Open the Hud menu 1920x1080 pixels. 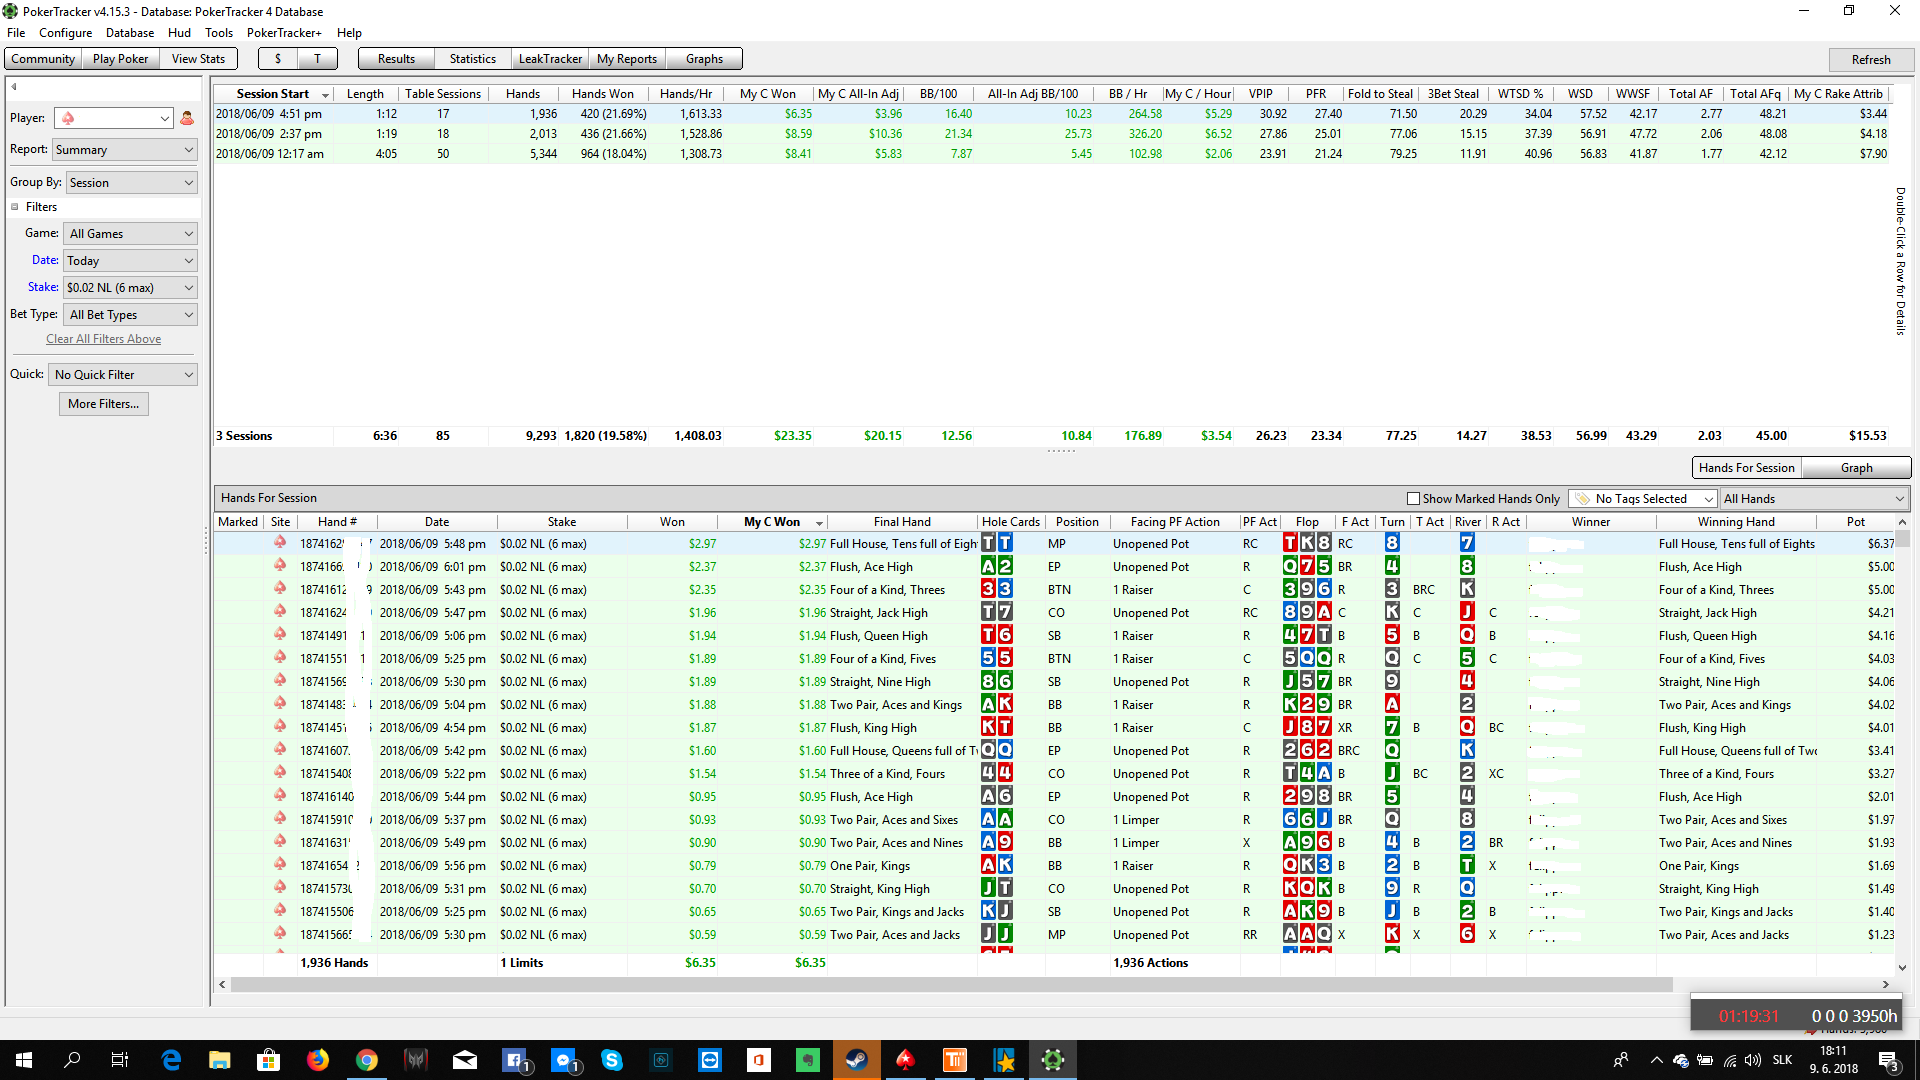coord(180,33)
